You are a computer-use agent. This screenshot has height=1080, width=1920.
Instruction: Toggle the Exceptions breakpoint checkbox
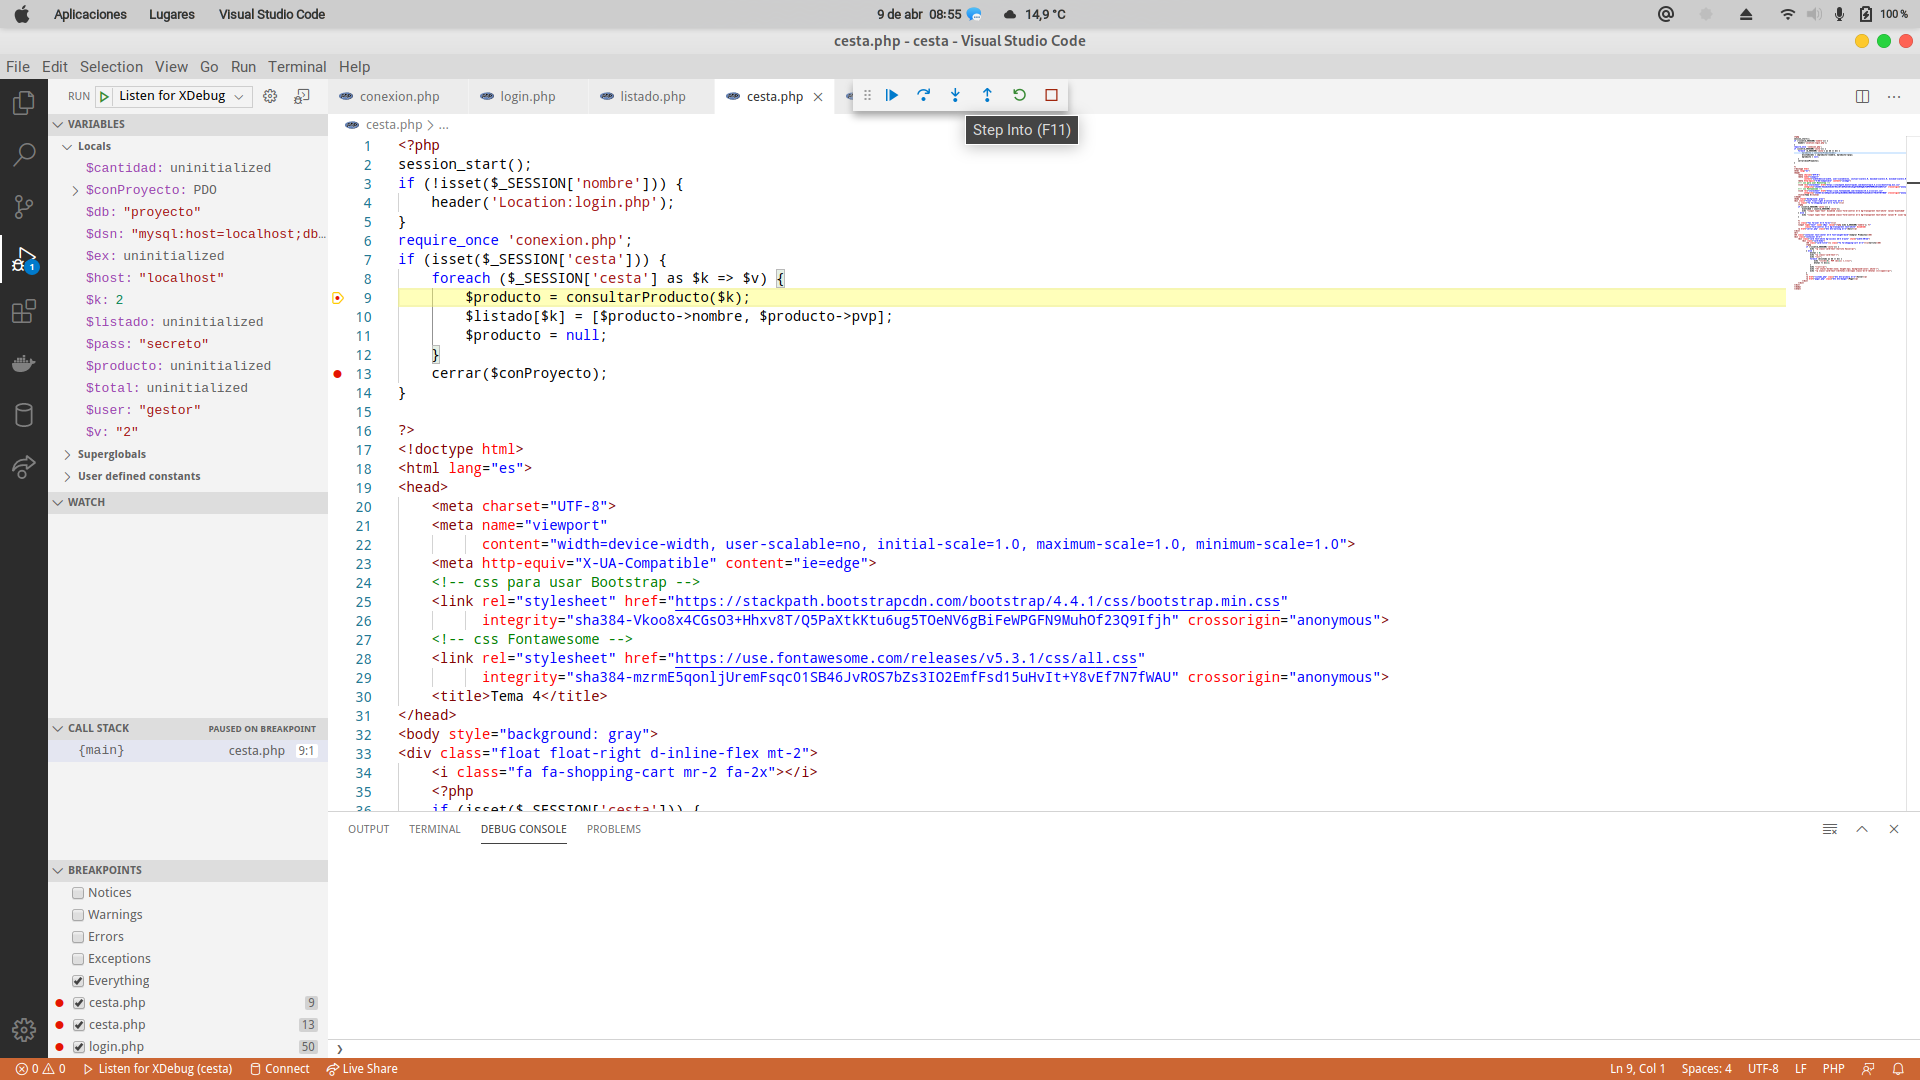click(78, 959)
